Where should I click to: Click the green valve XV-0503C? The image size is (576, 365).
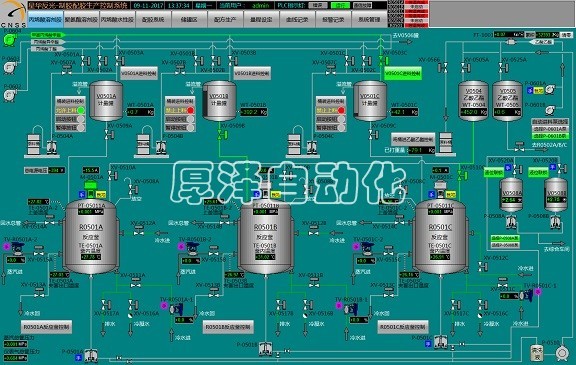click(x=383, y=61)
